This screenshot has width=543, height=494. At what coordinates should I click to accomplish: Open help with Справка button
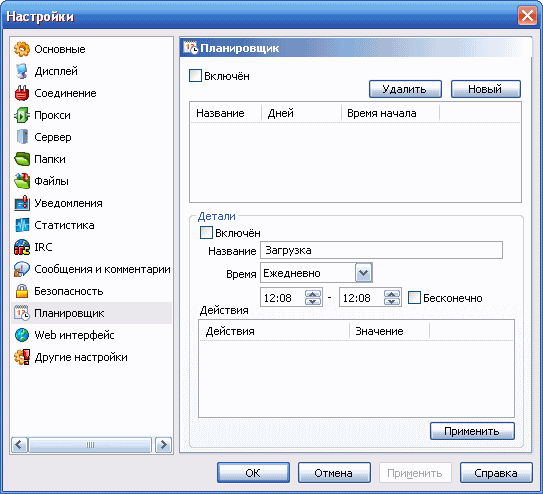click(x=496, y=473)
